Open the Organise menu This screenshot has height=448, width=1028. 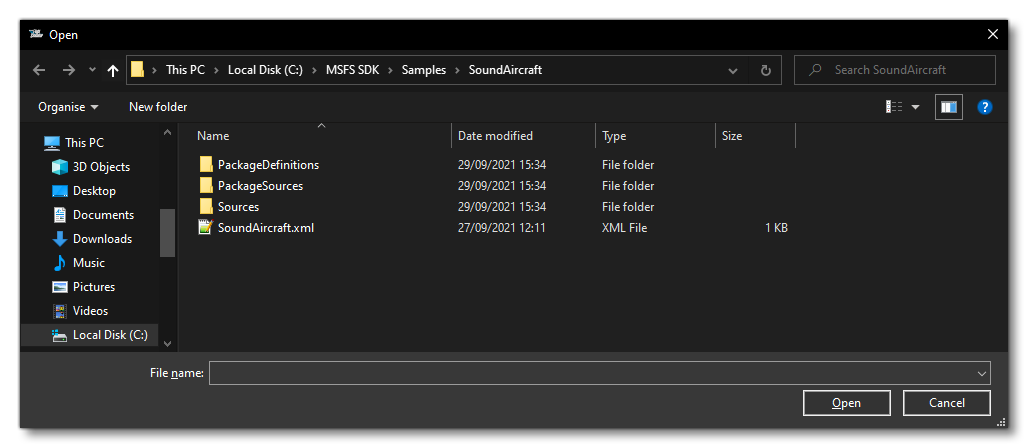point(68,107)
